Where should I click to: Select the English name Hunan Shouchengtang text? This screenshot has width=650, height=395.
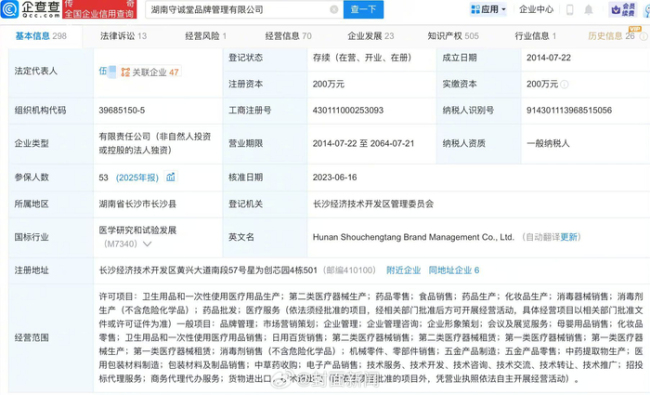tap(413, 237)
